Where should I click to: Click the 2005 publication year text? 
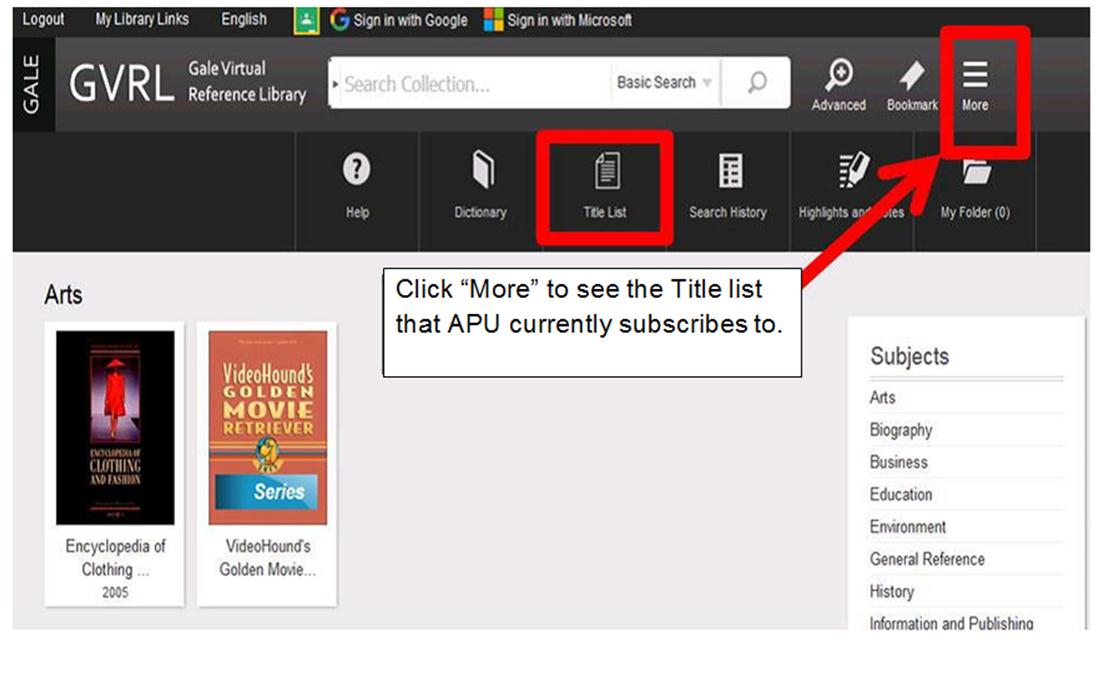[x=115, y=592]
